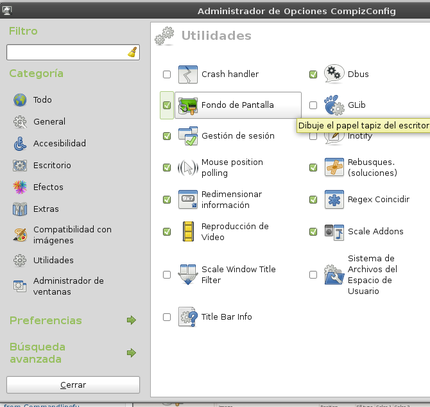Click the Extras category icon
This screenshot has width=430, height=407.
(x=20, y=209)
